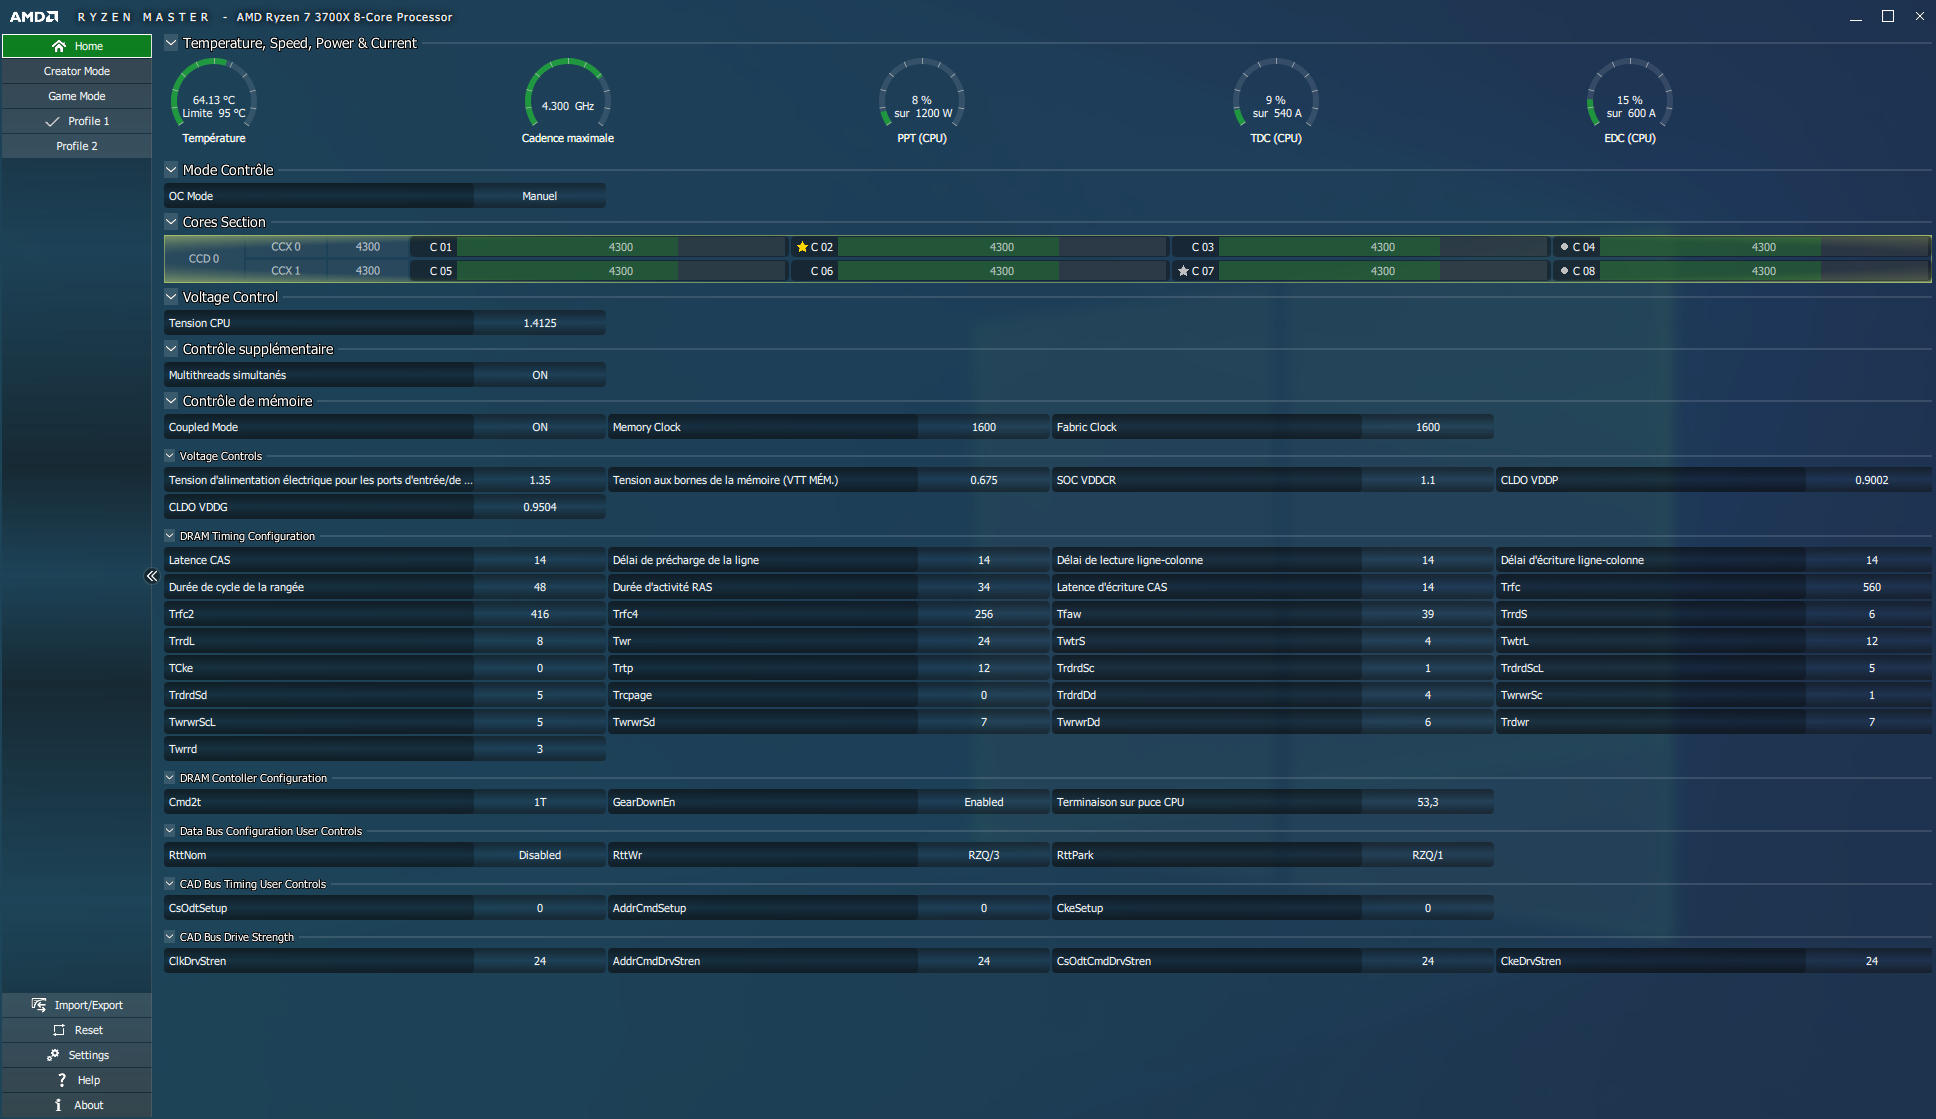Image resolution: width=1936 pixels, height=1119 pixels.
Task: Toggle GearDownEn Enabled value
Action: [983, 802]
